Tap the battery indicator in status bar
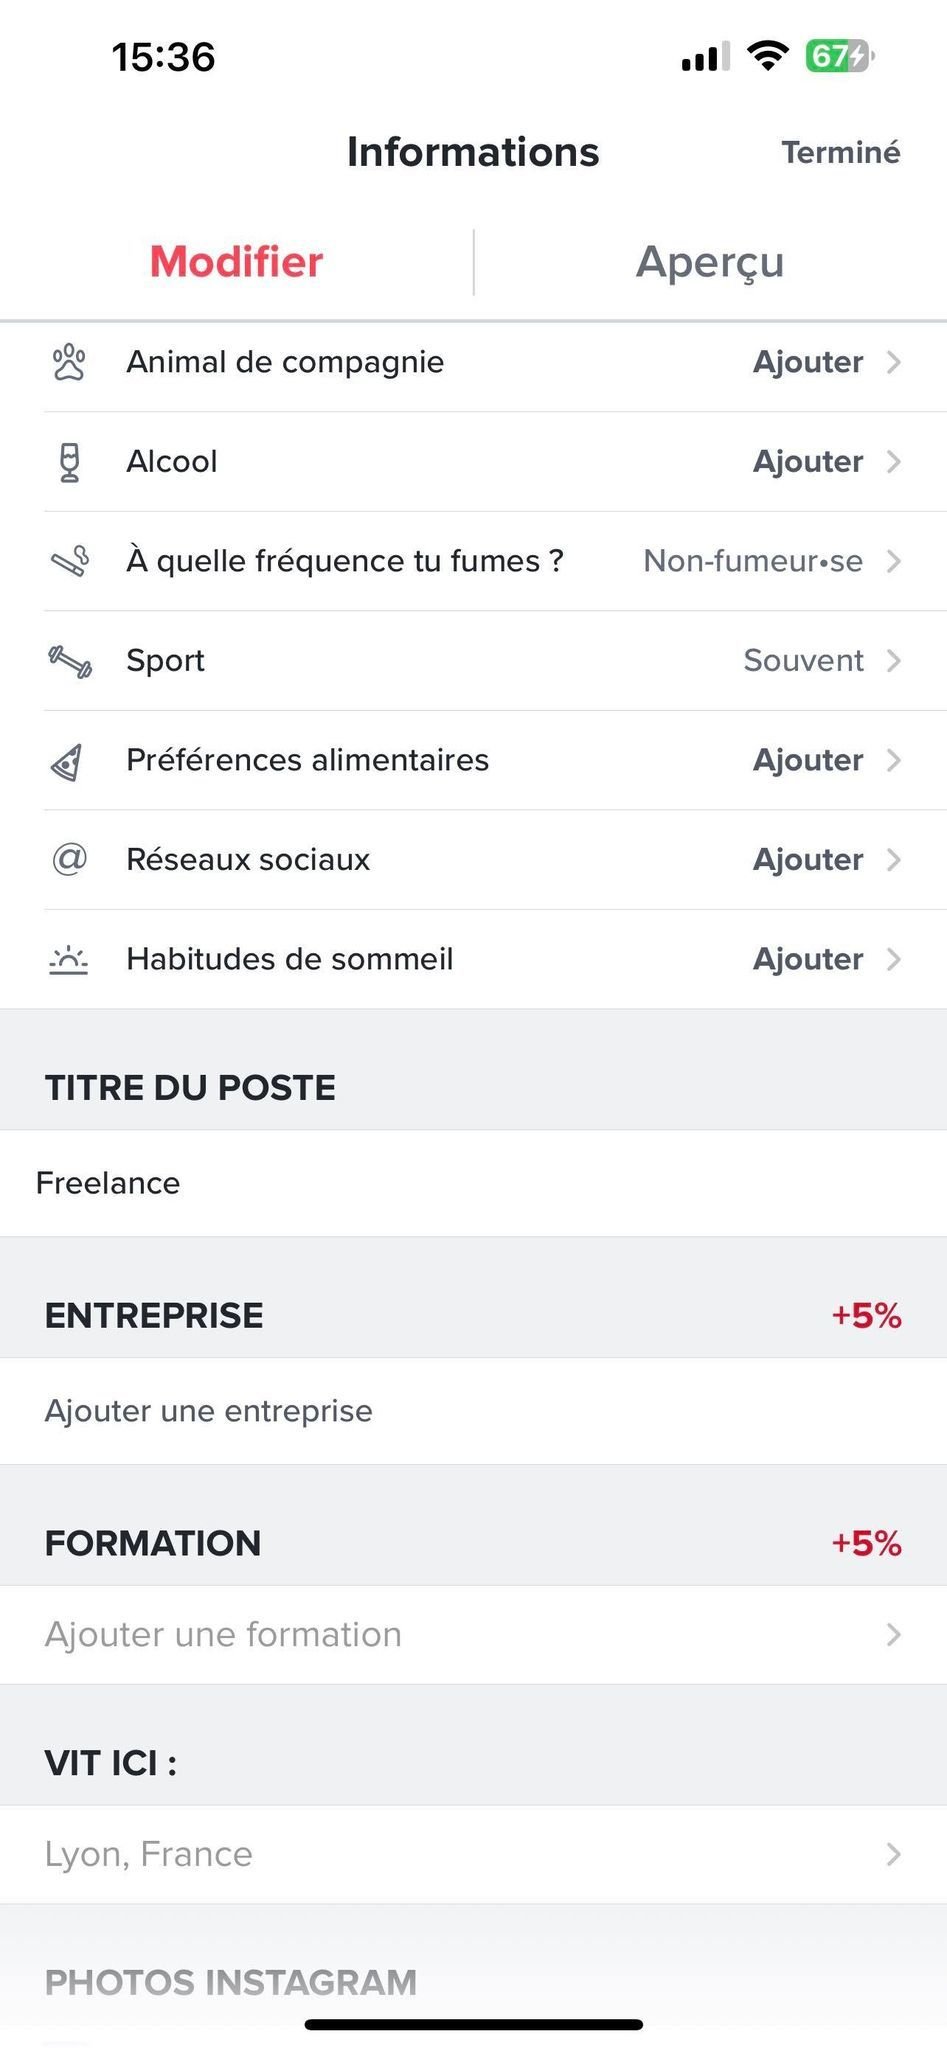 pyautogui.click(x=838, y=56)
